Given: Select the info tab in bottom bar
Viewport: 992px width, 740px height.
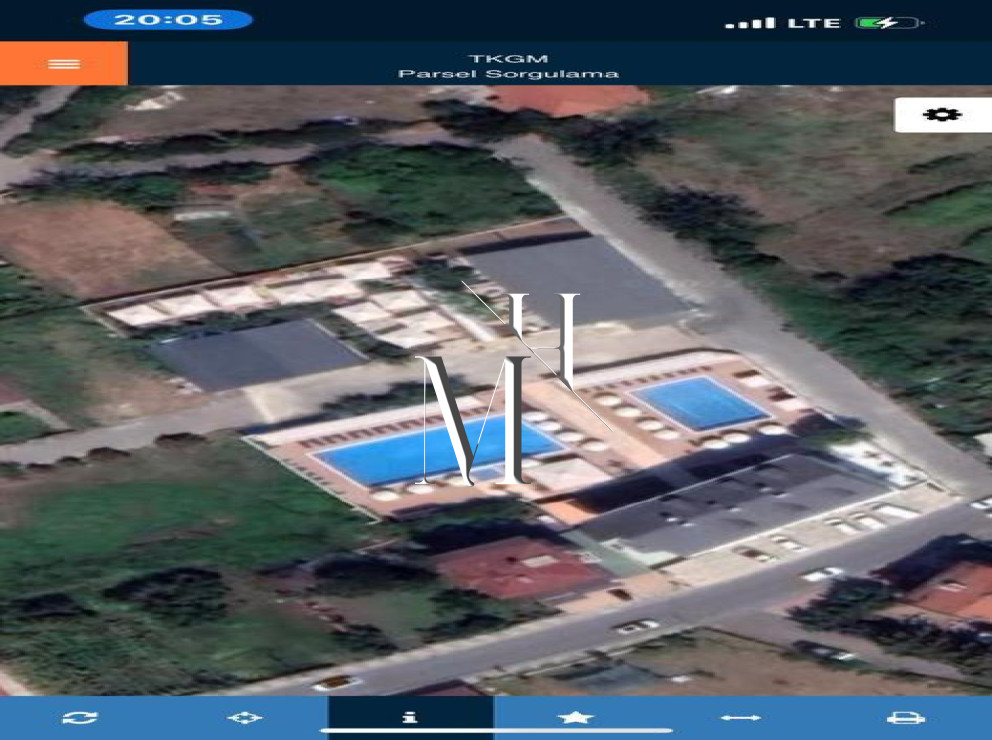Looking at the screenshot, I should click(411, 717).
